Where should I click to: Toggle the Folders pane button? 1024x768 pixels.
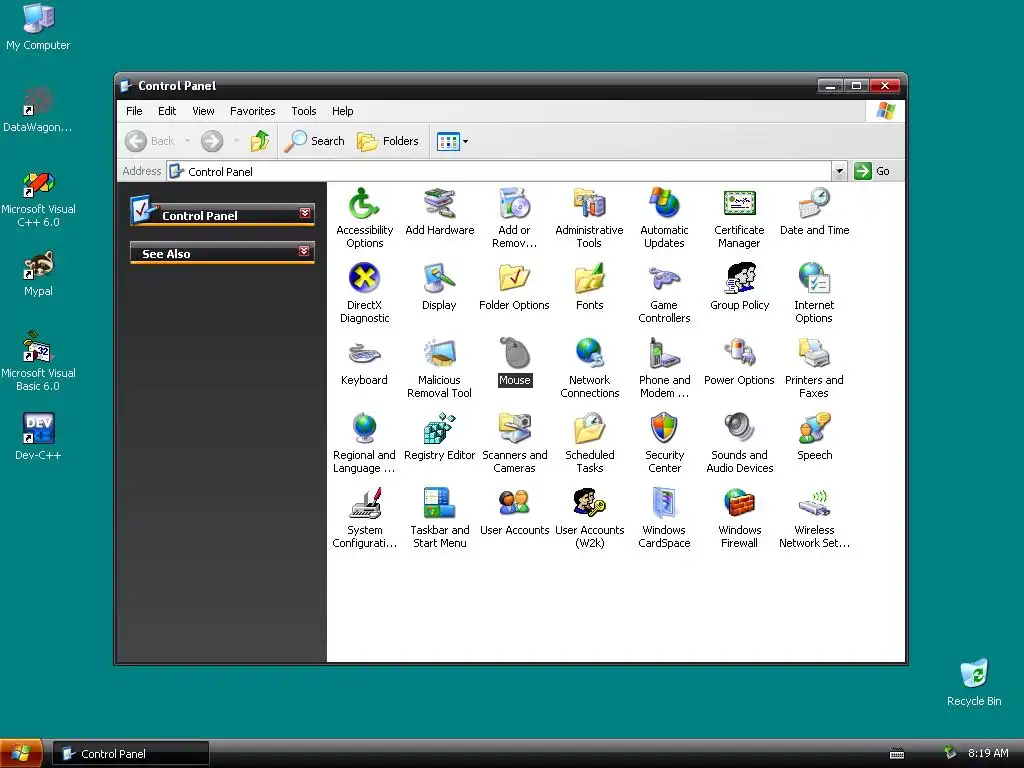click(x=388, y=141)
